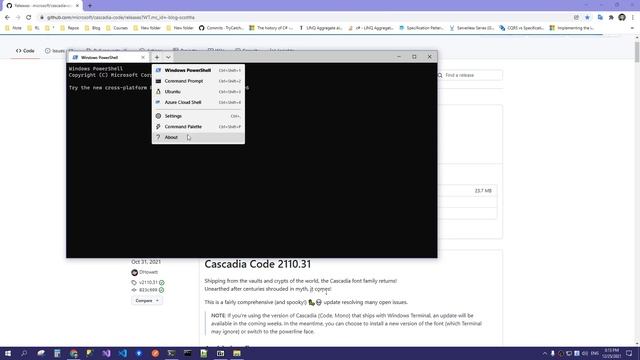Open the Courses bookmarks folder
The image size is (640, 360).
click(117, 28)
